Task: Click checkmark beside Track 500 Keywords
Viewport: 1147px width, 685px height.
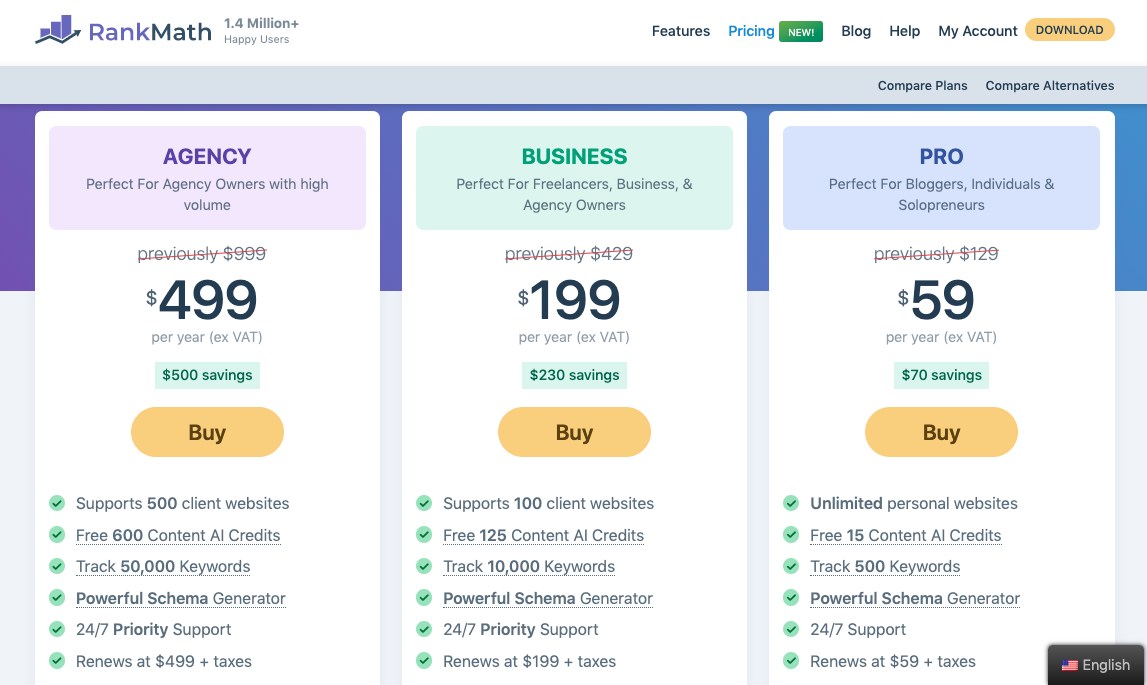Action: click(x=791, y=566)
